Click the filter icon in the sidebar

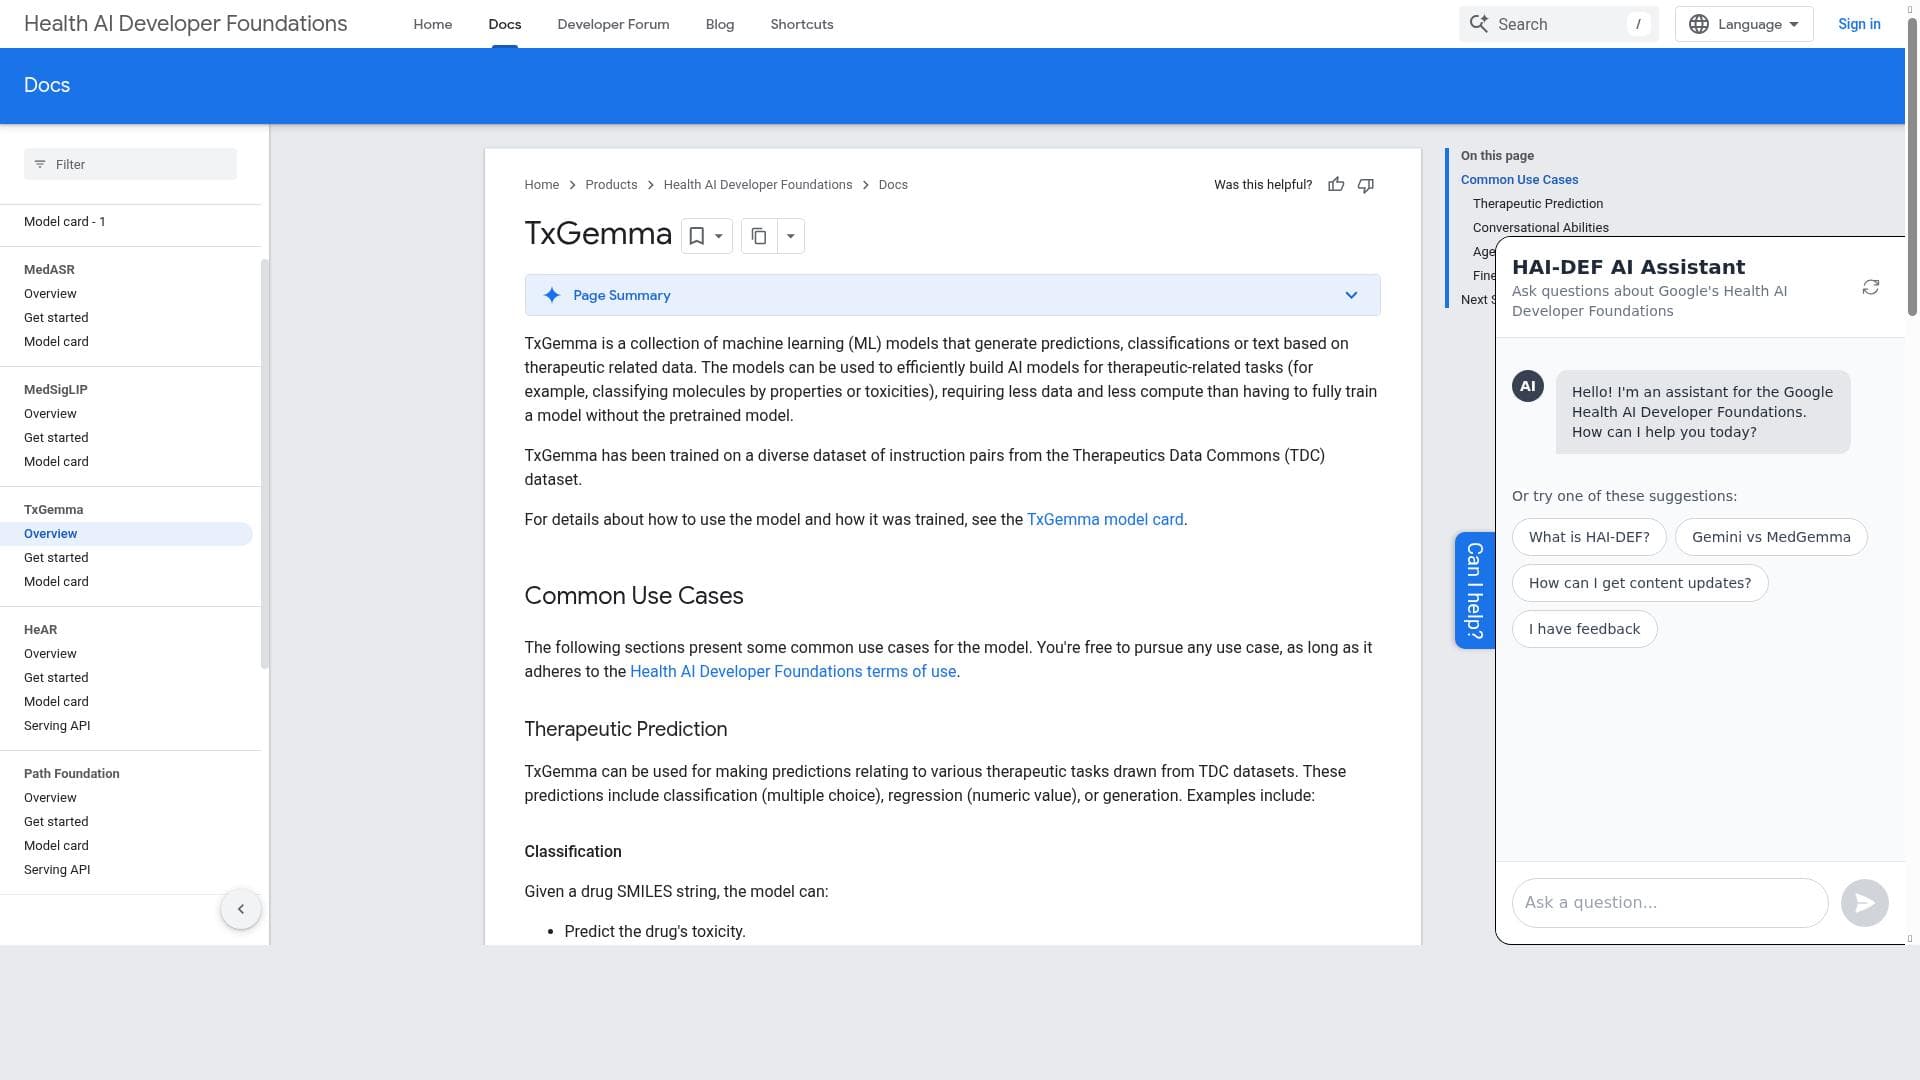pyautogui.click(x=40, y=164)
